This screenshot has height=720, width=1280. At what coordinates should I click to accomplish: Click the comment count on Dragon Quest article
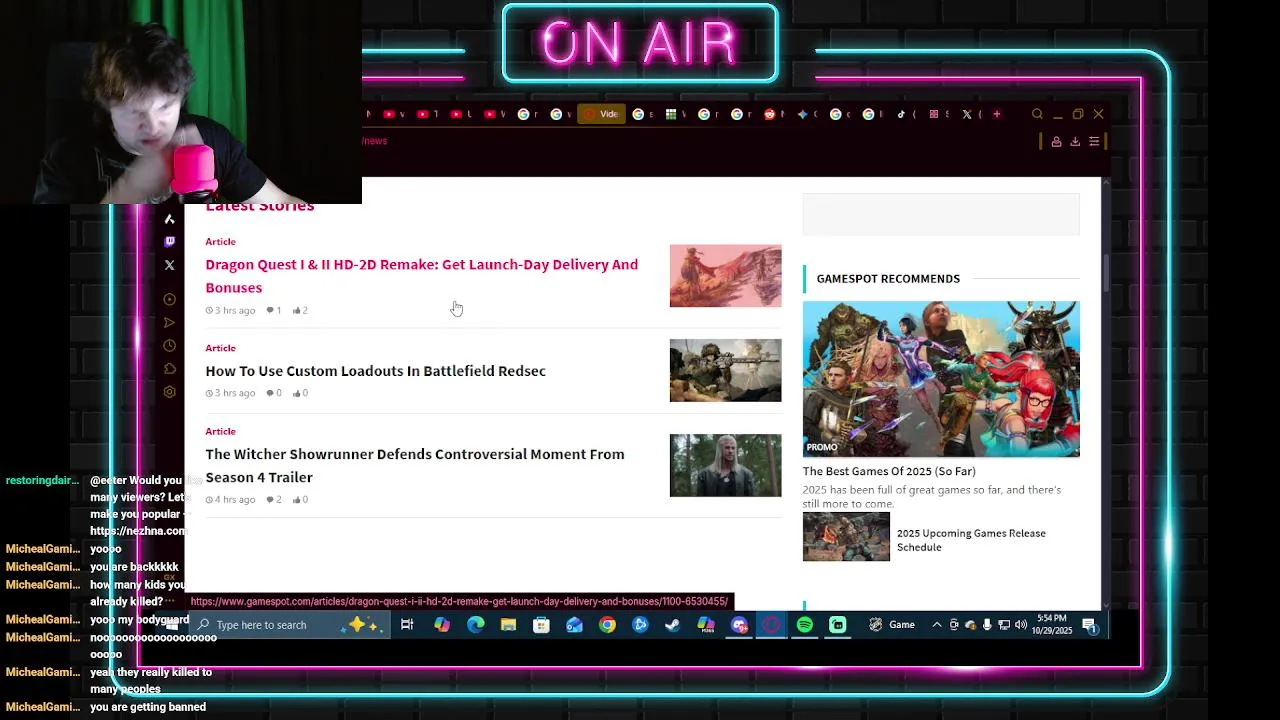pos(274,310)
